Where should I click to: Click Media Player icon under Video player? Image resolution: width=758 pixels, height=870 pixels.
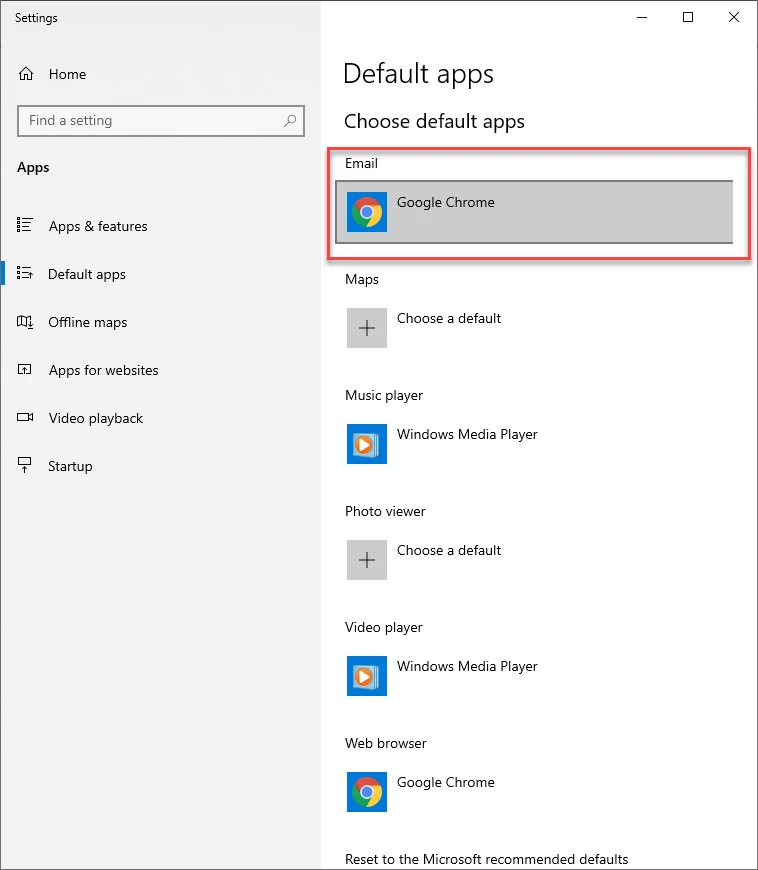coord(367,676)
